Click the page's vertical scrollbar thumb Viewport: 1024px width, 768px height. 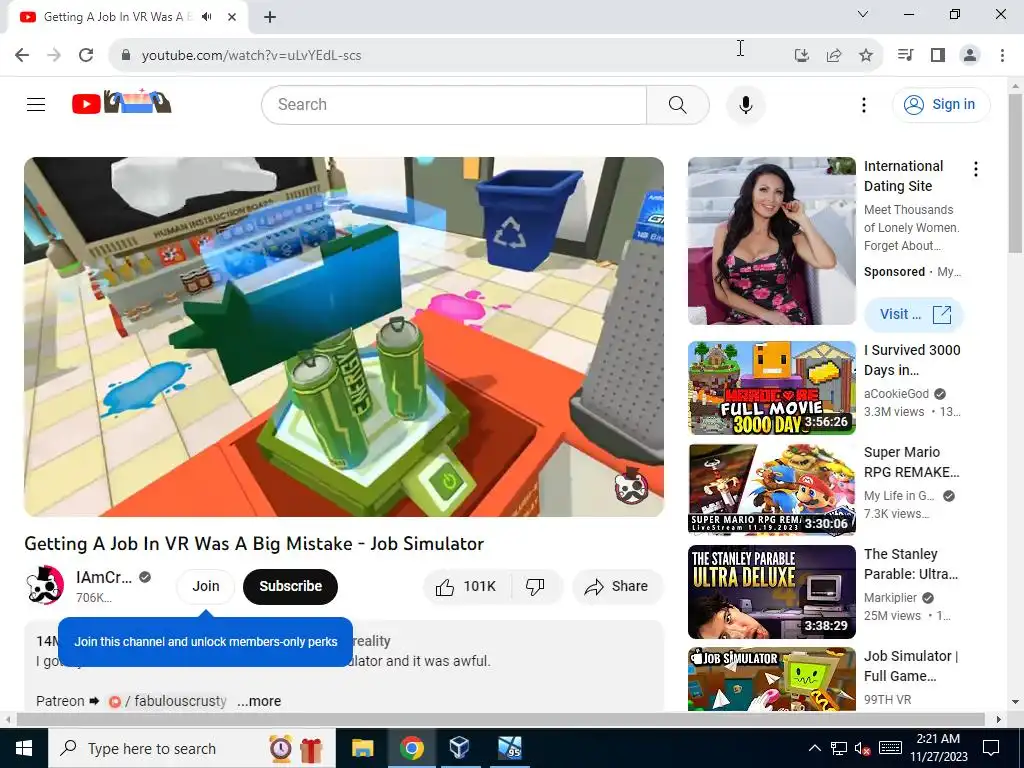coord(1015,173)
